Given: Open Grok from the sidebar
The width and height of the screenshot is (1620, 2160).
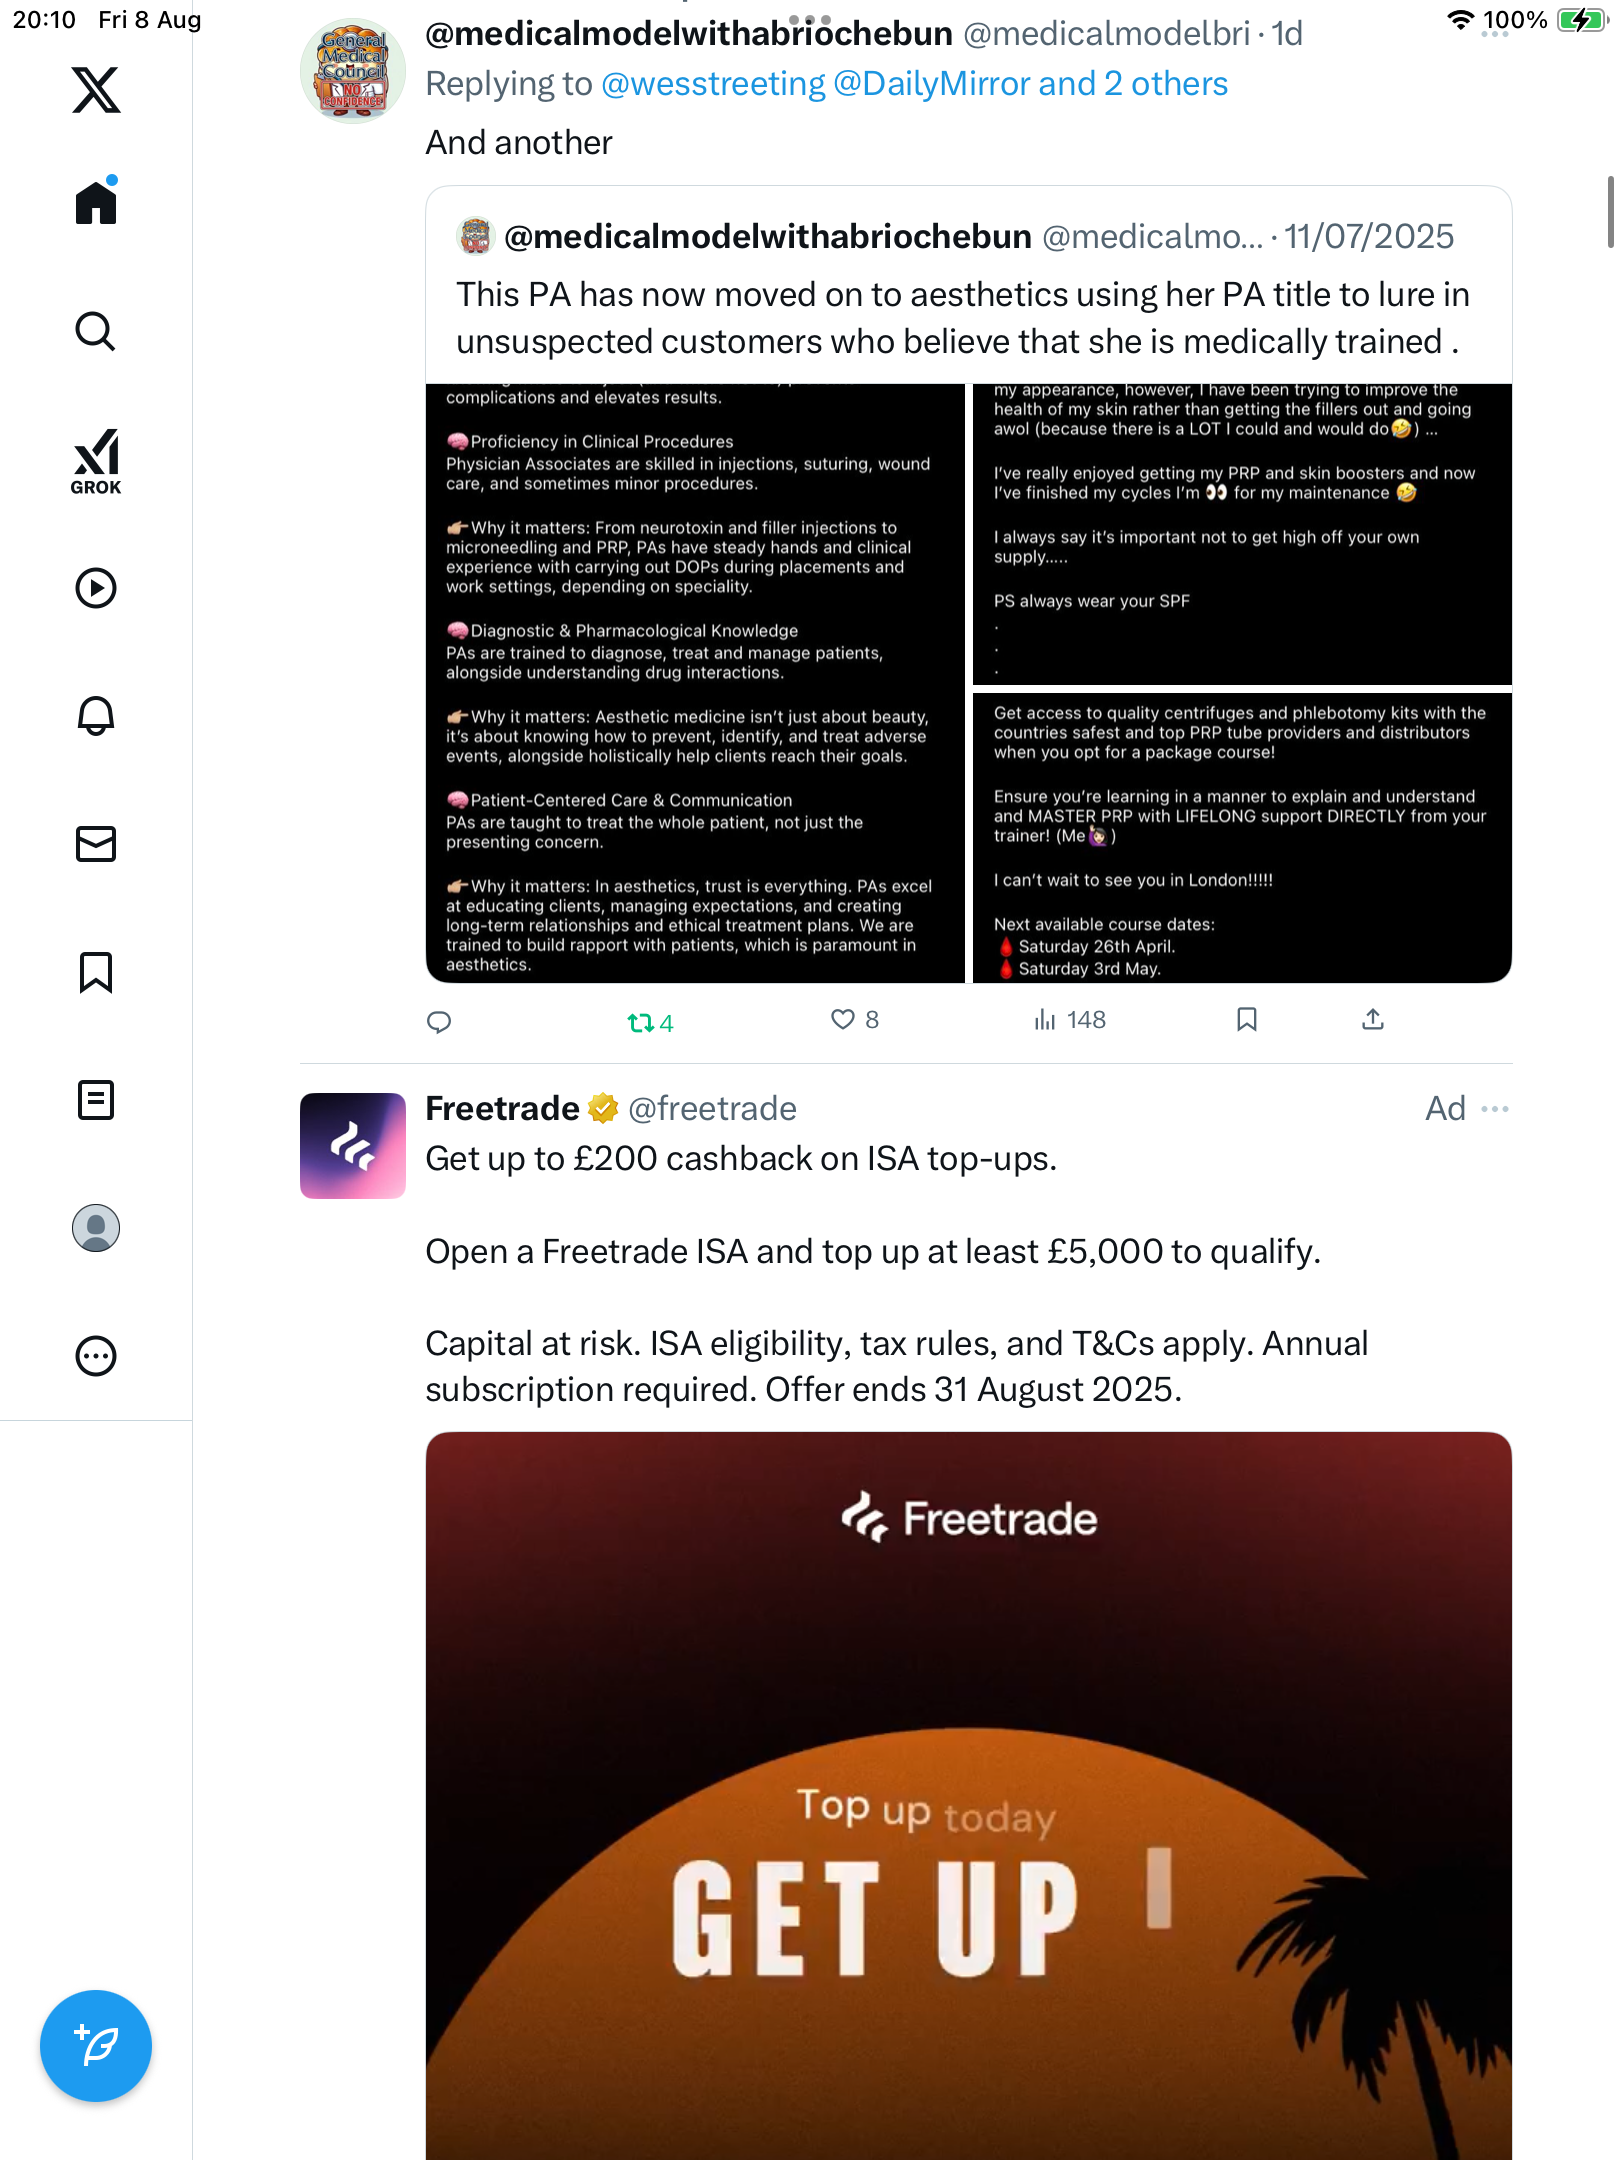Looking at the screenshot, I should 96,462.
